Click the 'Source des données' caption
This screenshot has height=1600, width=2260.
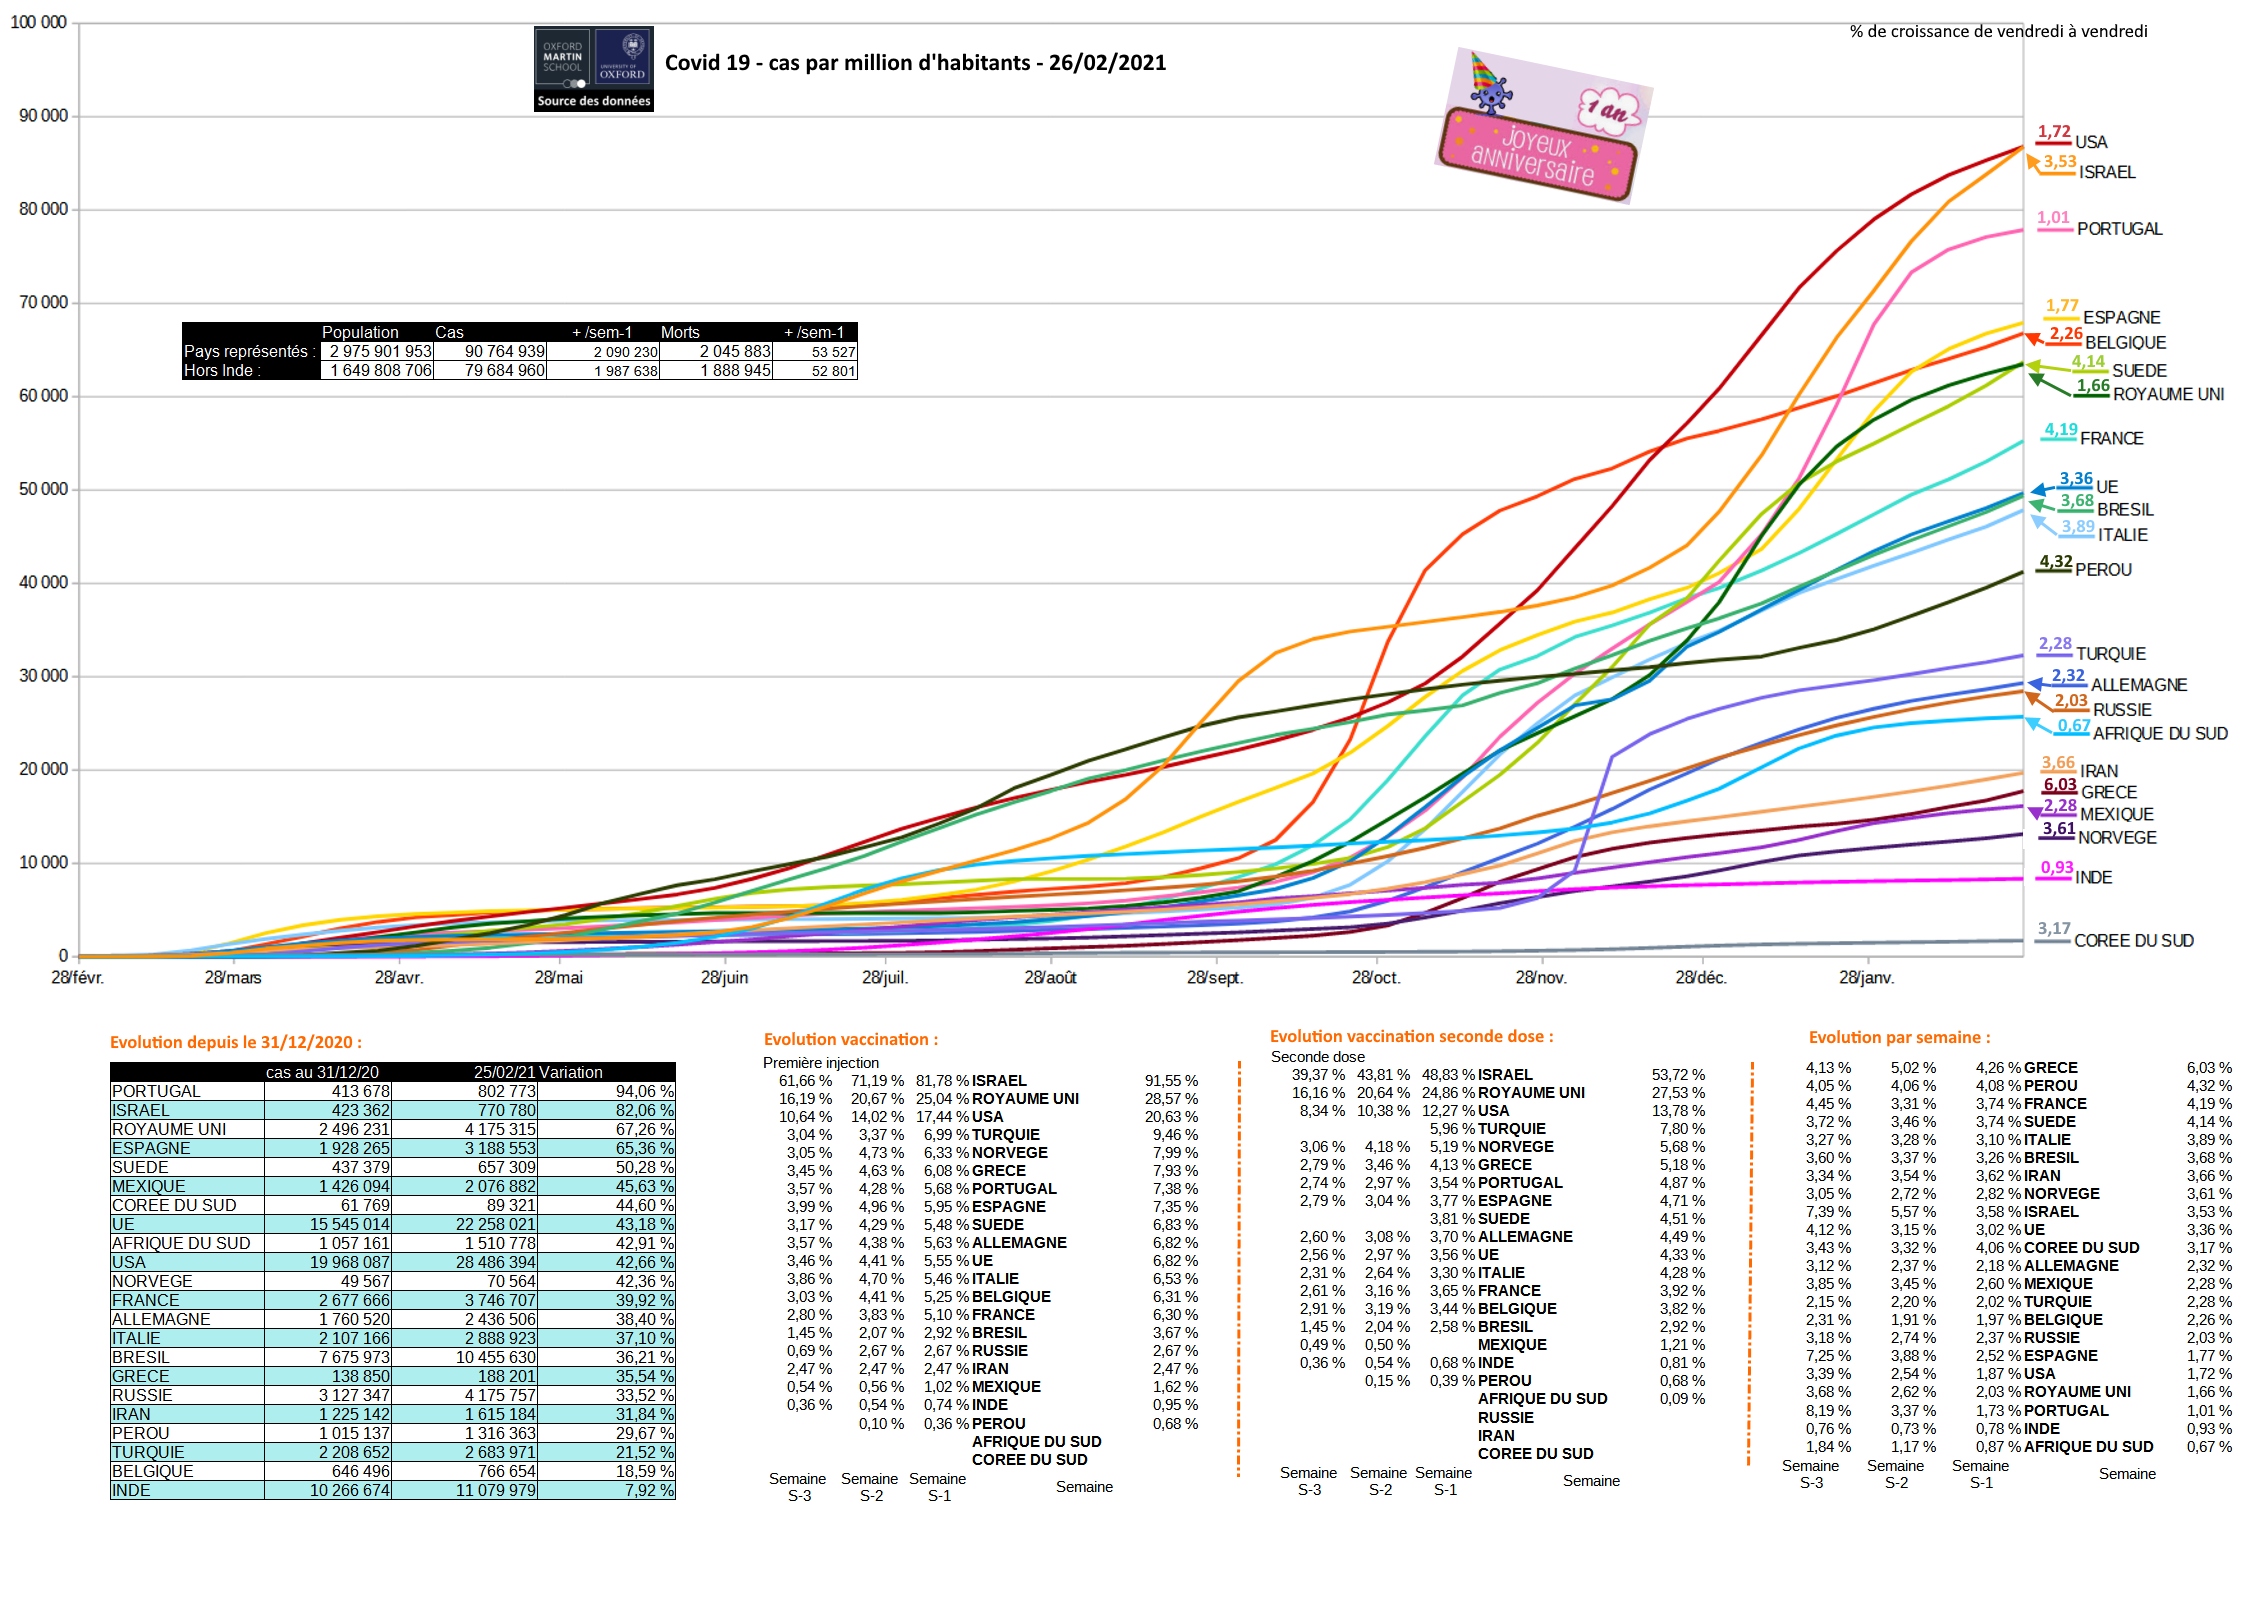click(593, 101)
